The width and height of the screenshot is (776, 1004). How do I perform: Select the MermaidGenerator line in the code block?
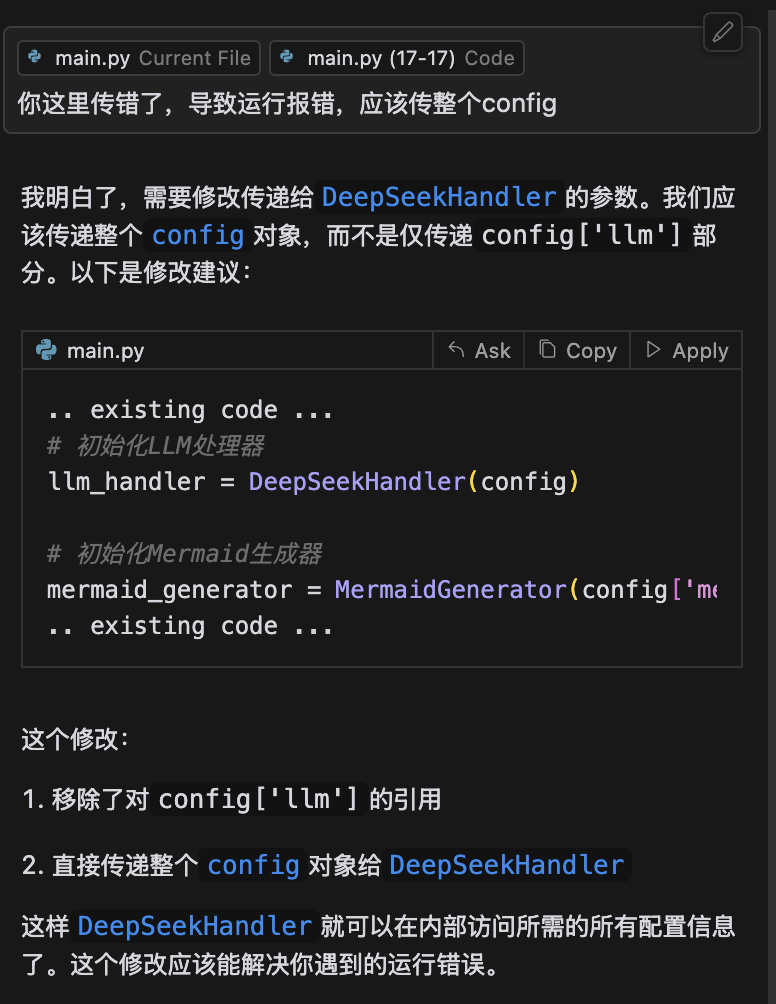[x=380, y=590]
